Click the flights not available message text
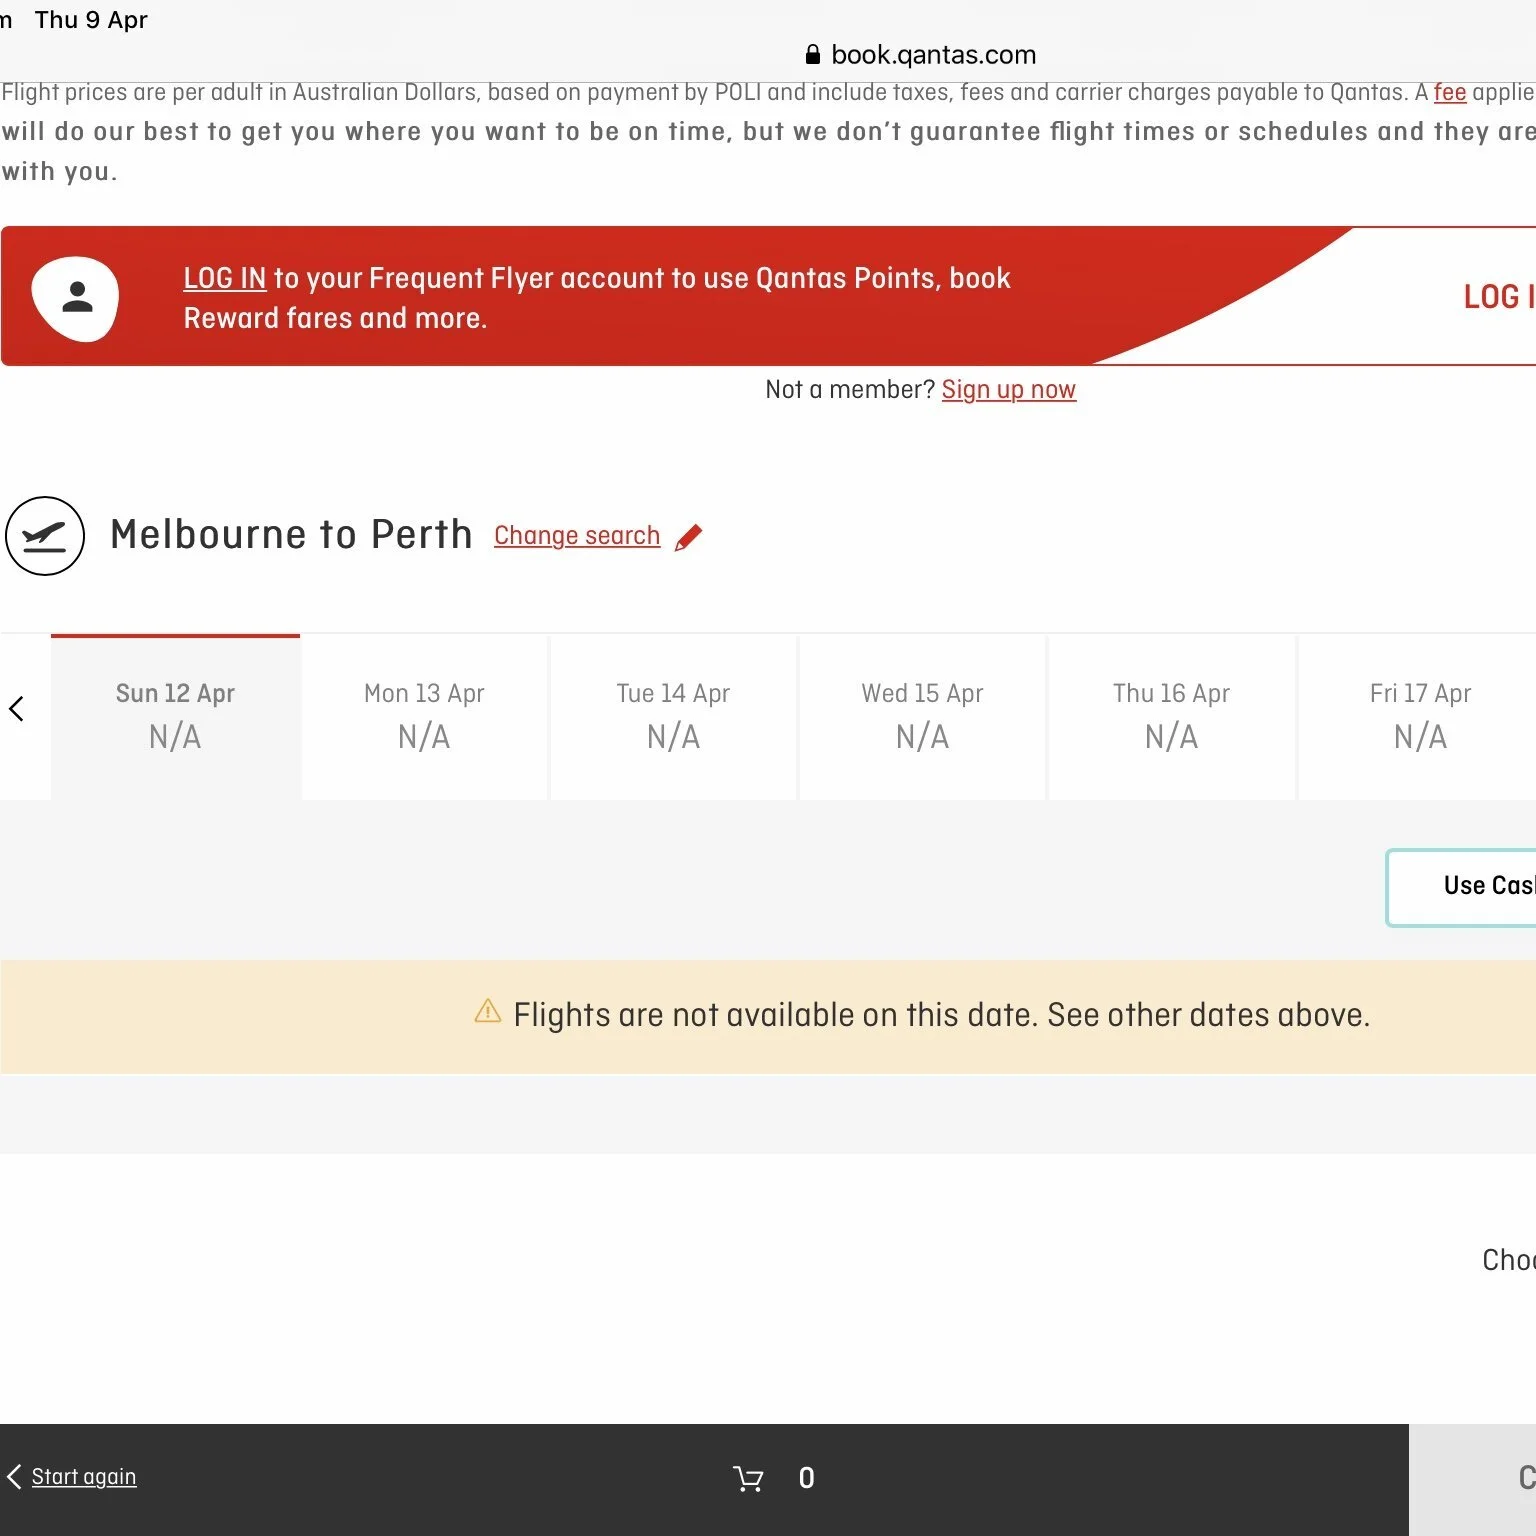The height and width of the screenshot is (1536, 1536). (x=941, y=1015)
